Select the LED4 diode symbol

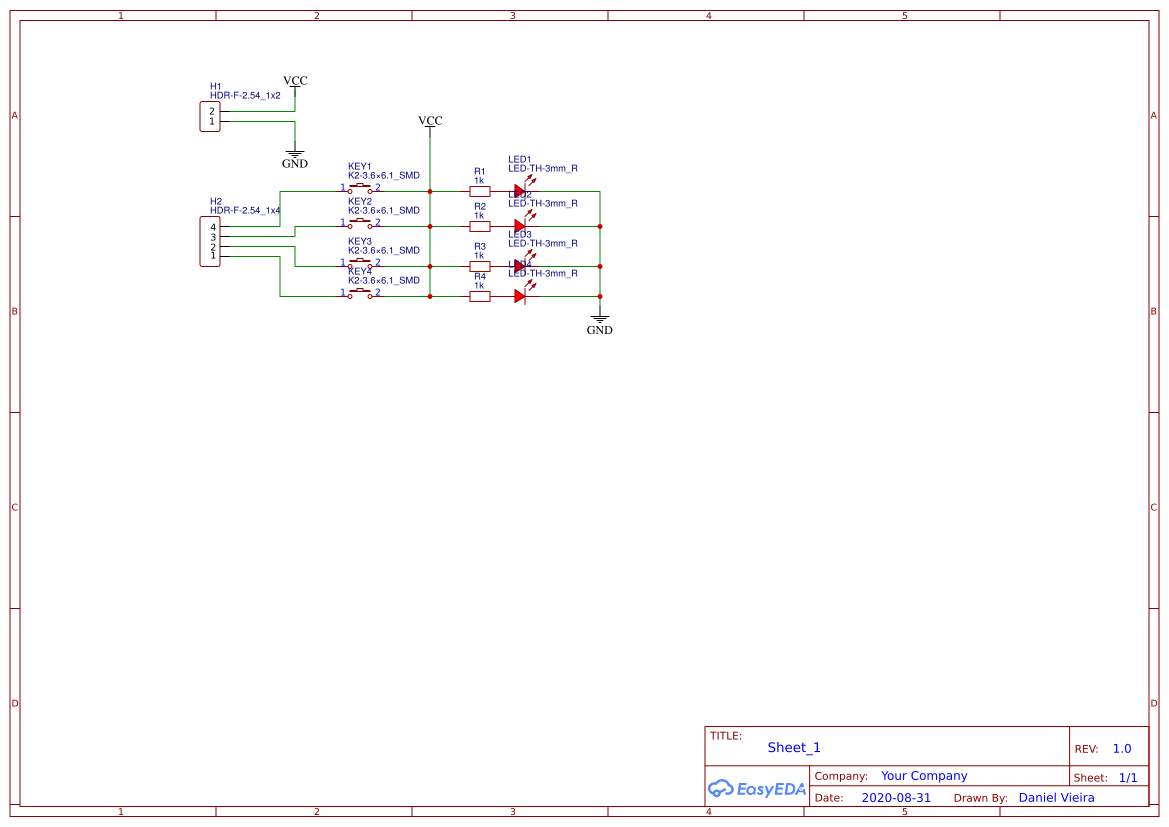[x=520, y=295]
